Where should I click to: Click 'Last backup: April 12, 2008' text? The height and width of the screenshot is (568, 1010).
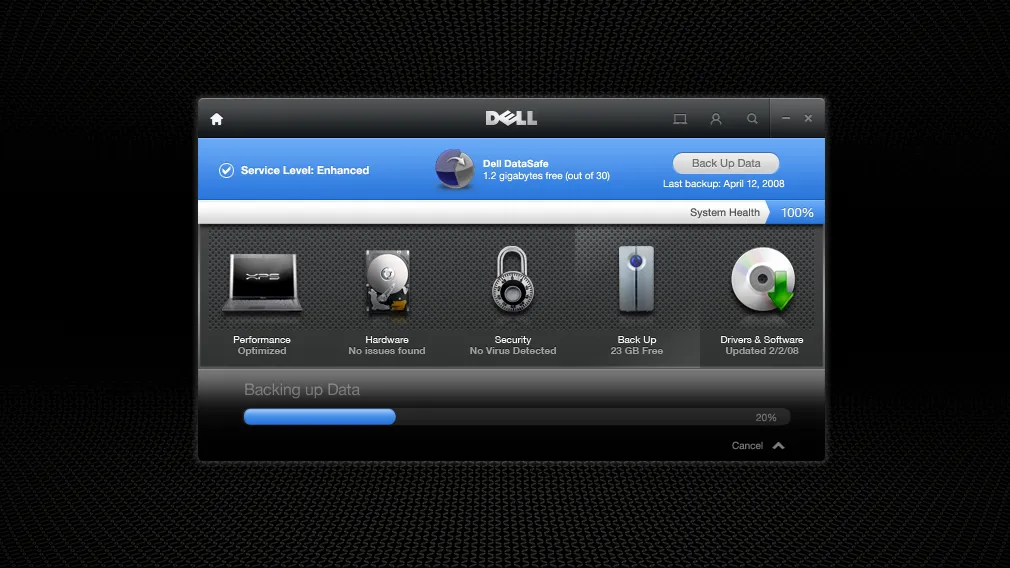(723, 184)
